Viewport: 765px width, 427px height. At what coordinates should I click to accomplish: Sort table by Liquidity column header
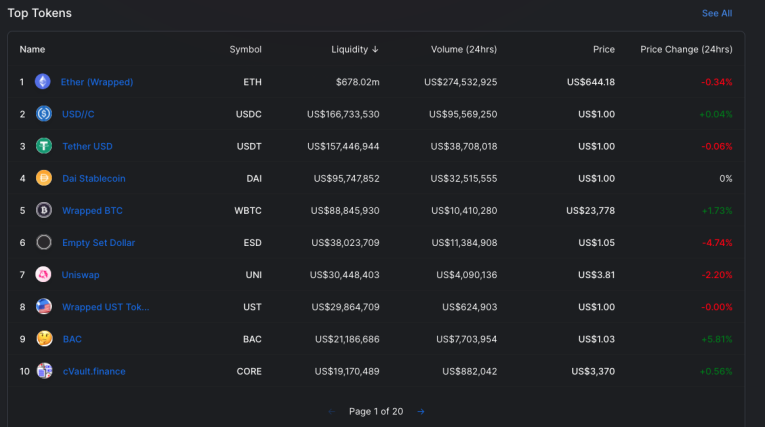coord(355,49)
